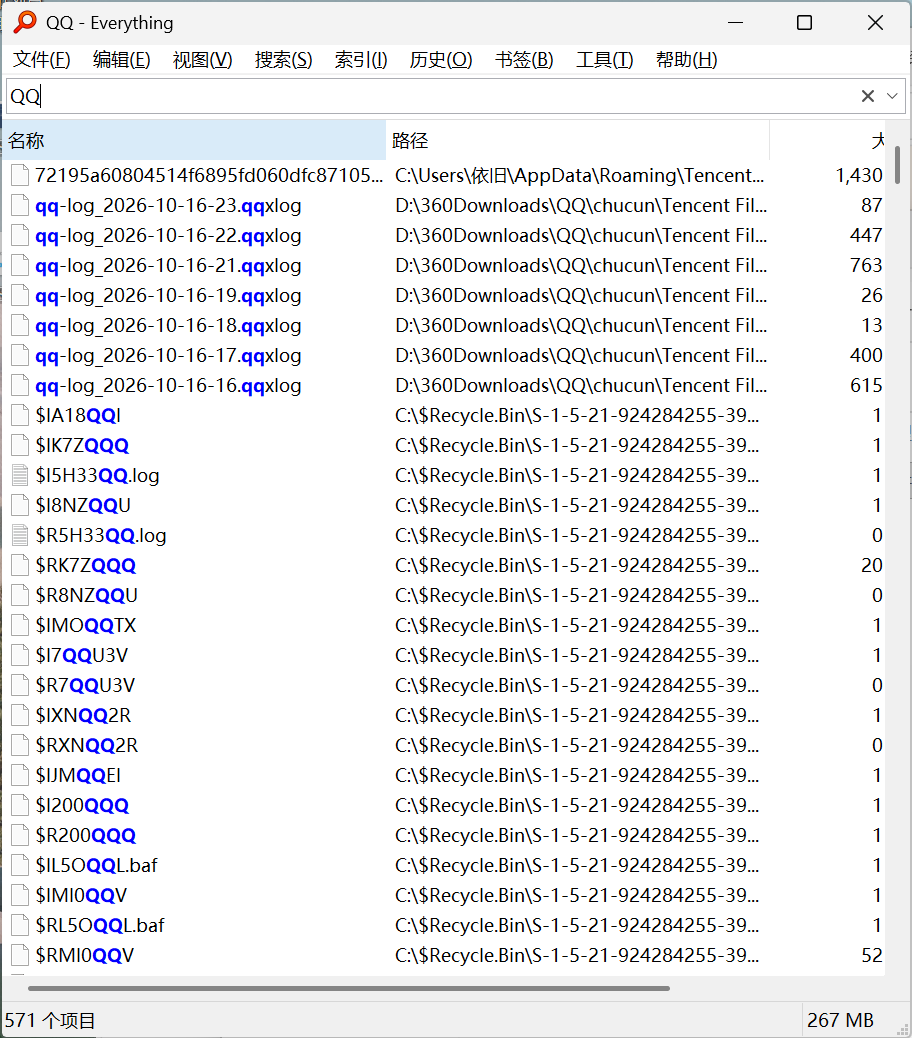912x1038 pixels.
Task: Click the 571 个项目 status bar text
Action: tap(50, 1020)
